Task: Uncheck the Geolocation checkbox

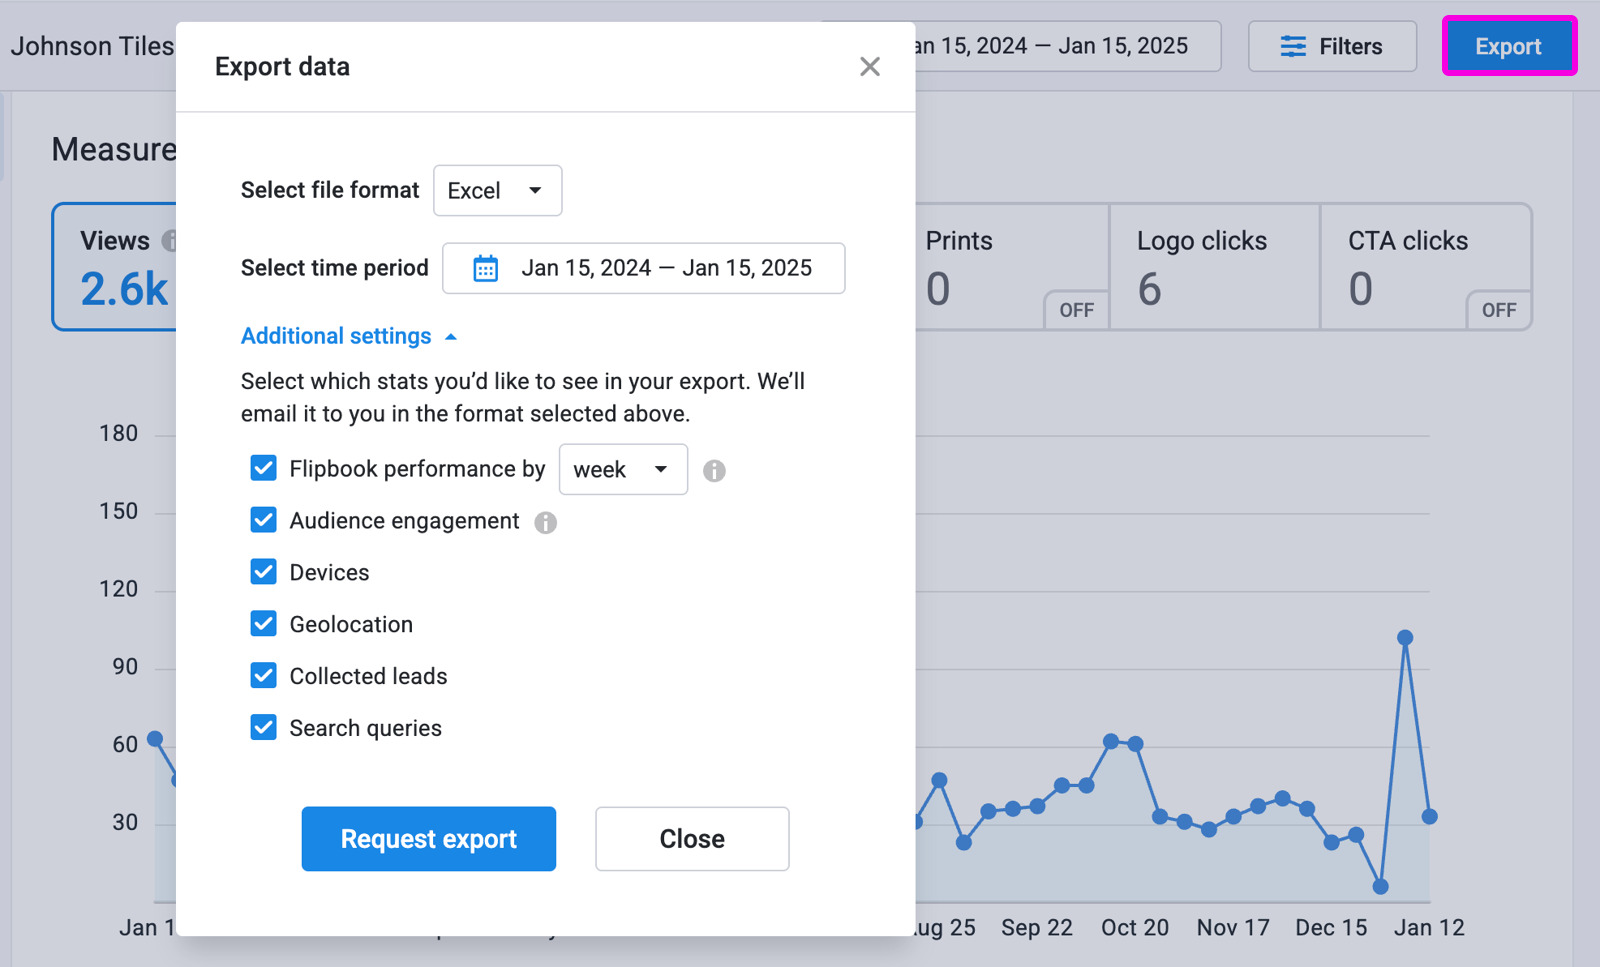Action: pyautogui.click(x=263, y=624)
